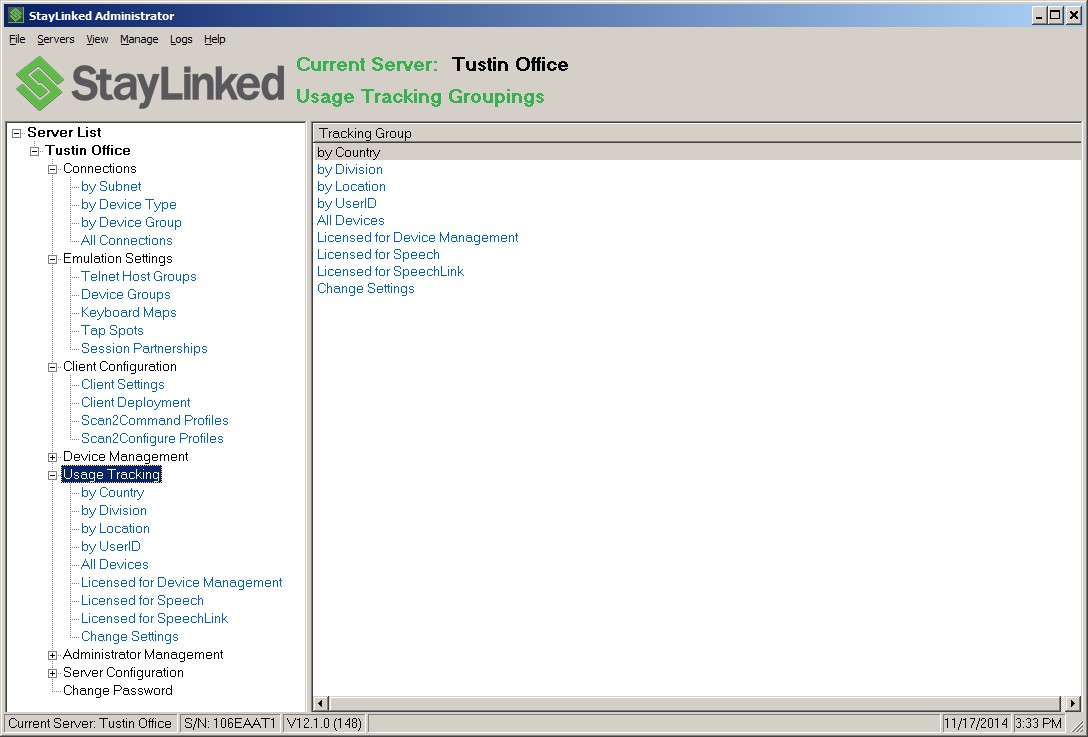1088x737 pixels.
Task: Expand the Administrator Management node
Action: tap(51, 654)
